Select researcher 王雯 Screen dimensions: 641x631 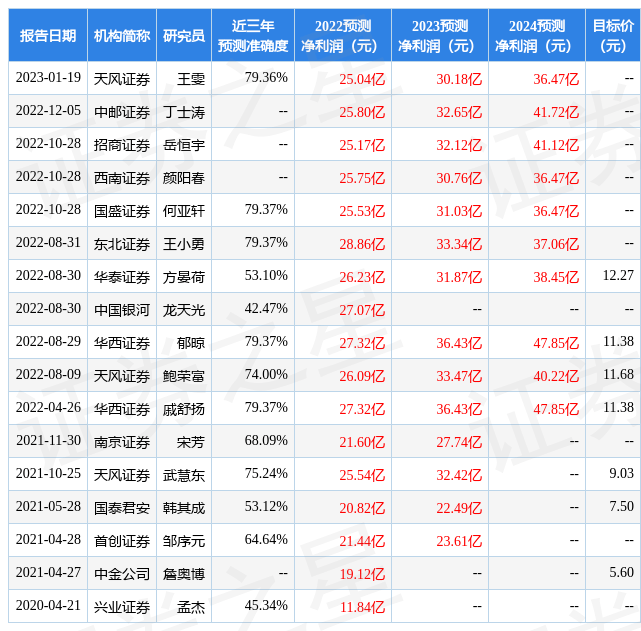(191, 78)
